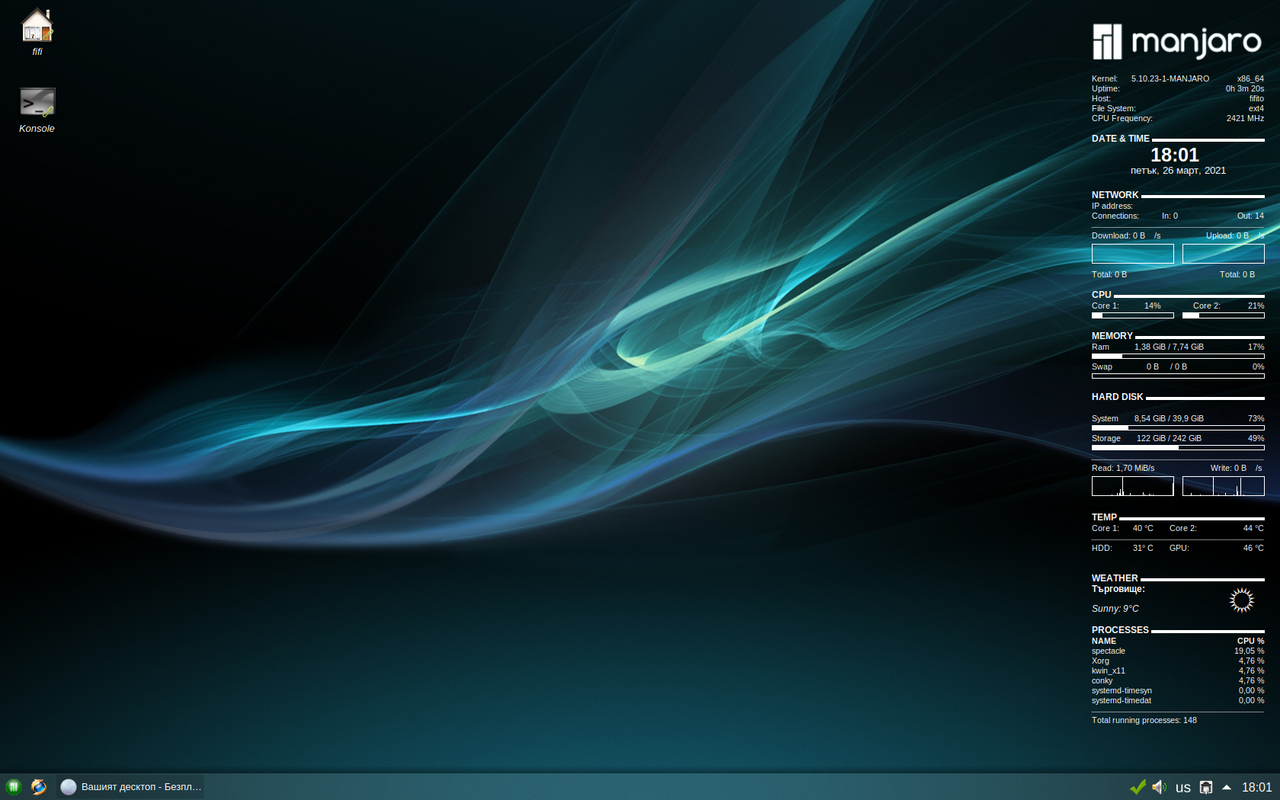This screenshot has width=1280, height=800.
Task: Click the Storage '122 GiB / 242 GiB' text
Action: [x=1169, y=438]
